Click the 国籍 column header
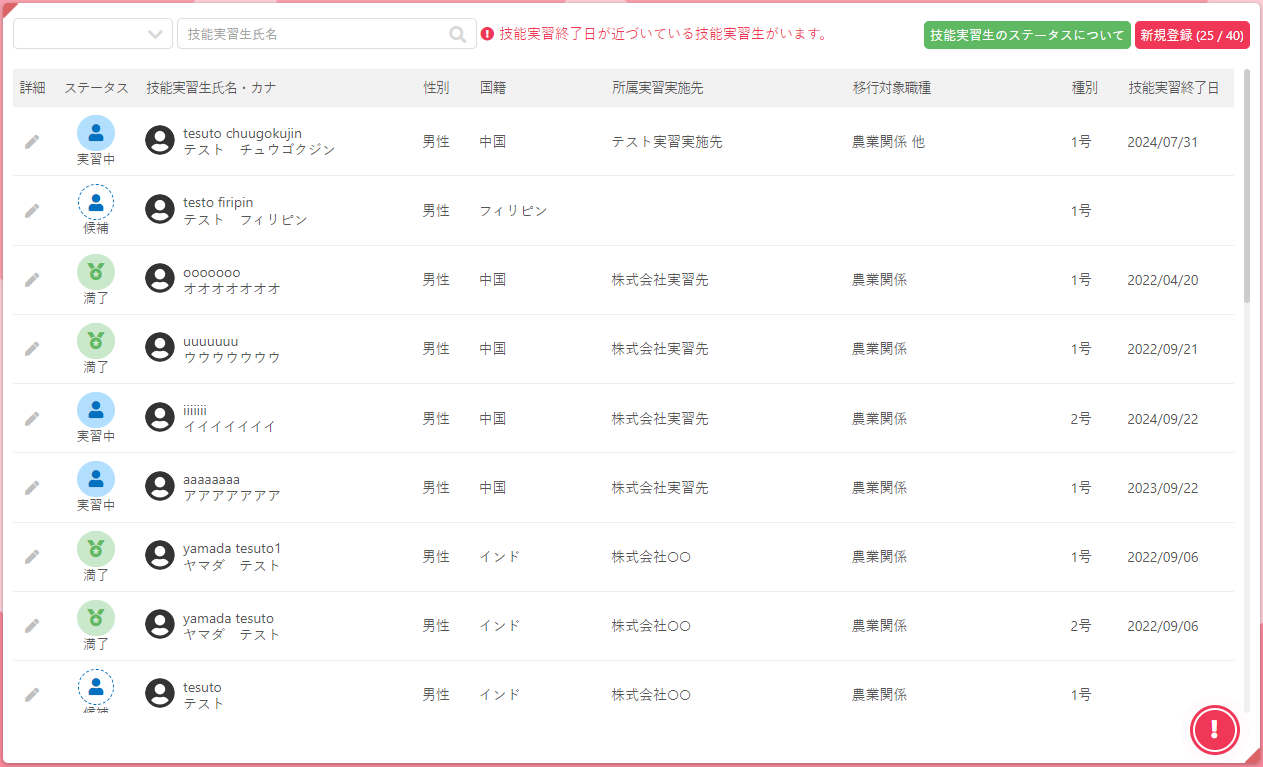Screen dimensions: 1263x767 [493, 88]
